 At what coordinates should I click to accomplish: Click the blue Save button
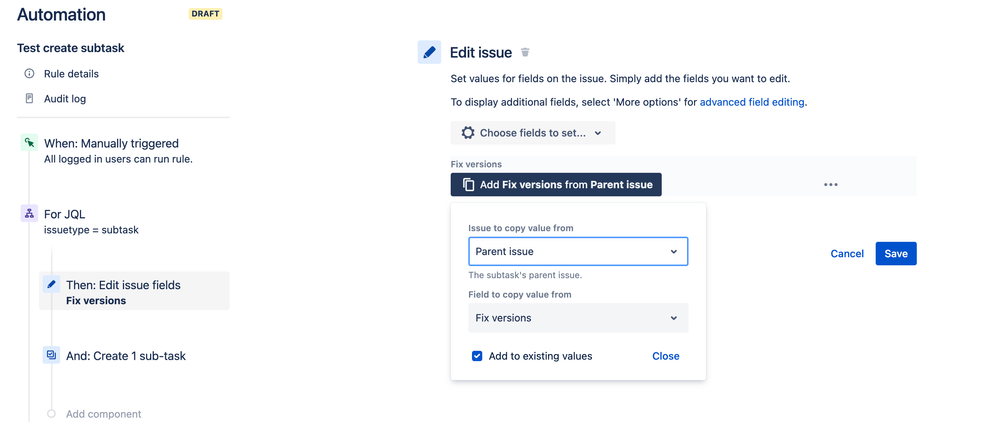(x=895, y=254)
